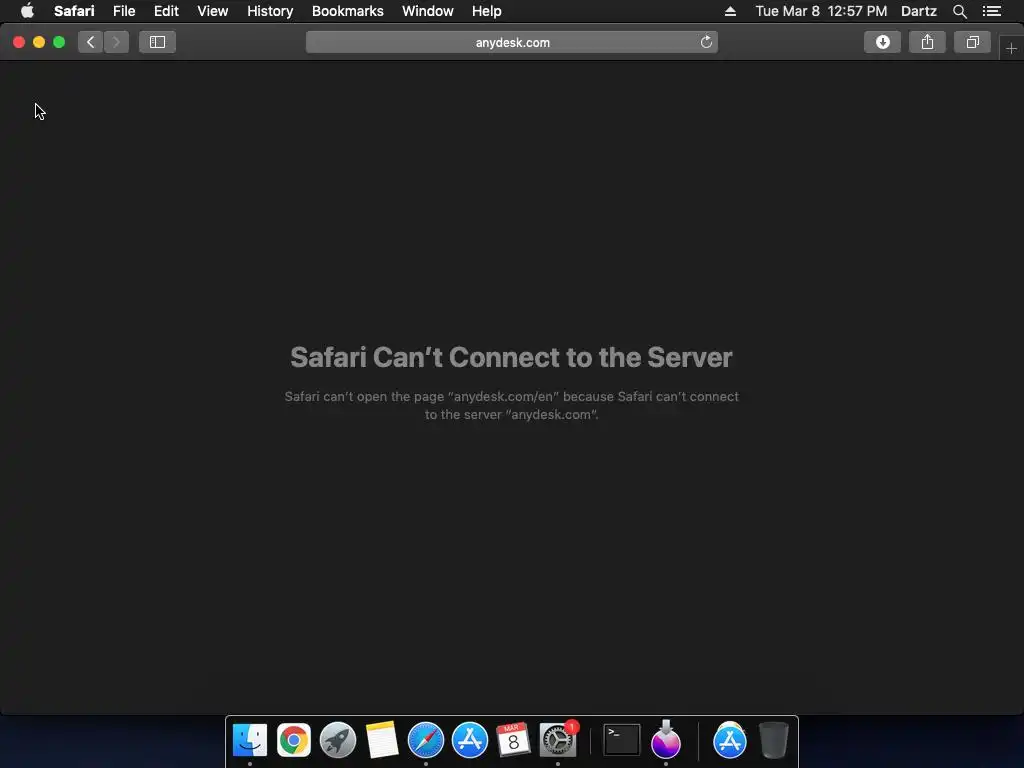The width and height of the screenshot is (1024, 768).
Task: Open the Share menu in Safari toolbar
Action: [x=927, y=42]
